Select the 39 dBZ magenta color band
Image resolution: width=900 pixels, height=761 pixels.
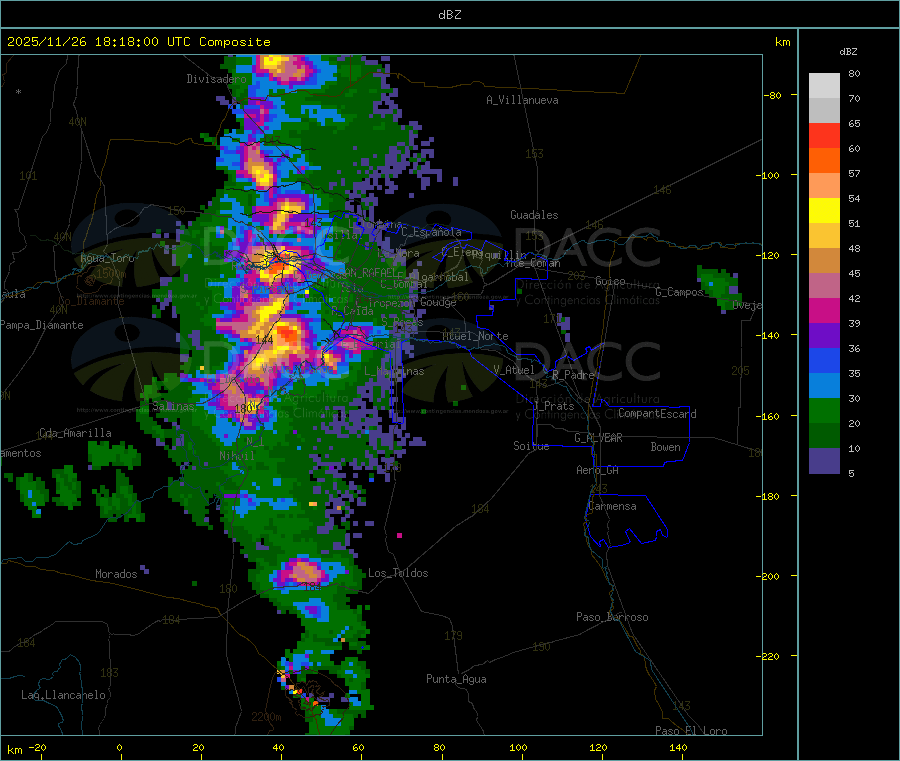(x=824, y=310)
